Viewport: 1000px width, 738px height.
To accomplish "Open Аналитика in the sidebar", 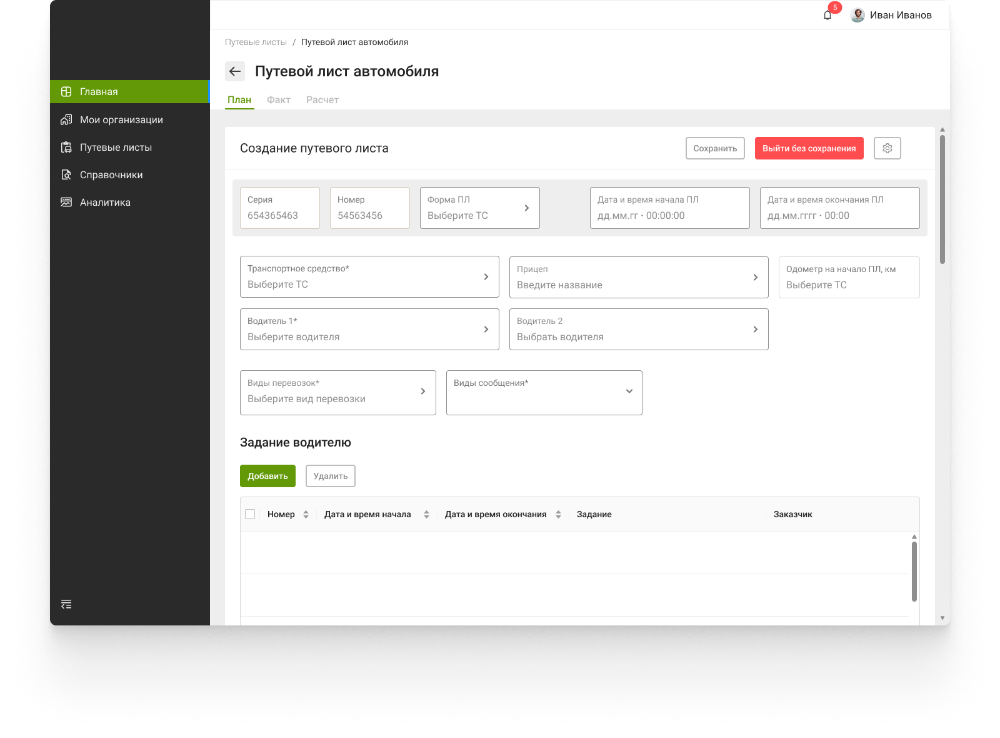I will (129, 202).
